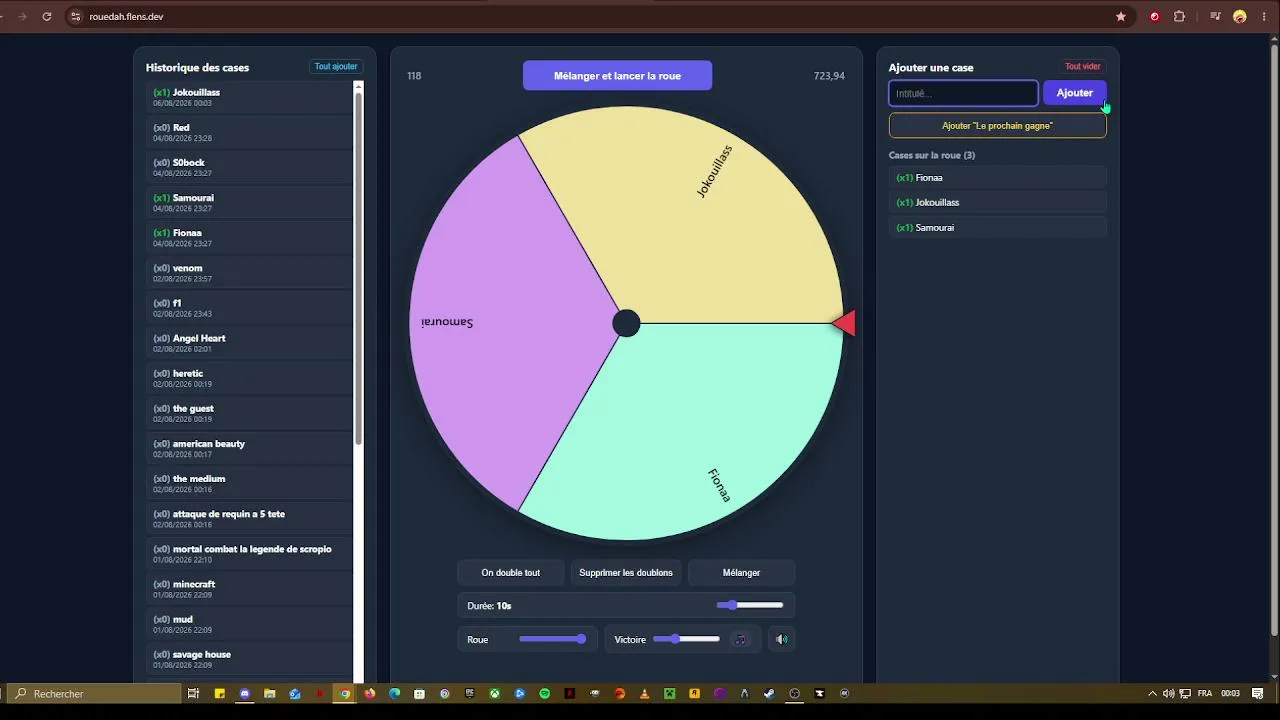Image resolution: width=1280 pixels, height=720 pixels.
Task: Click the "On double tout" button
Action: 511,573
